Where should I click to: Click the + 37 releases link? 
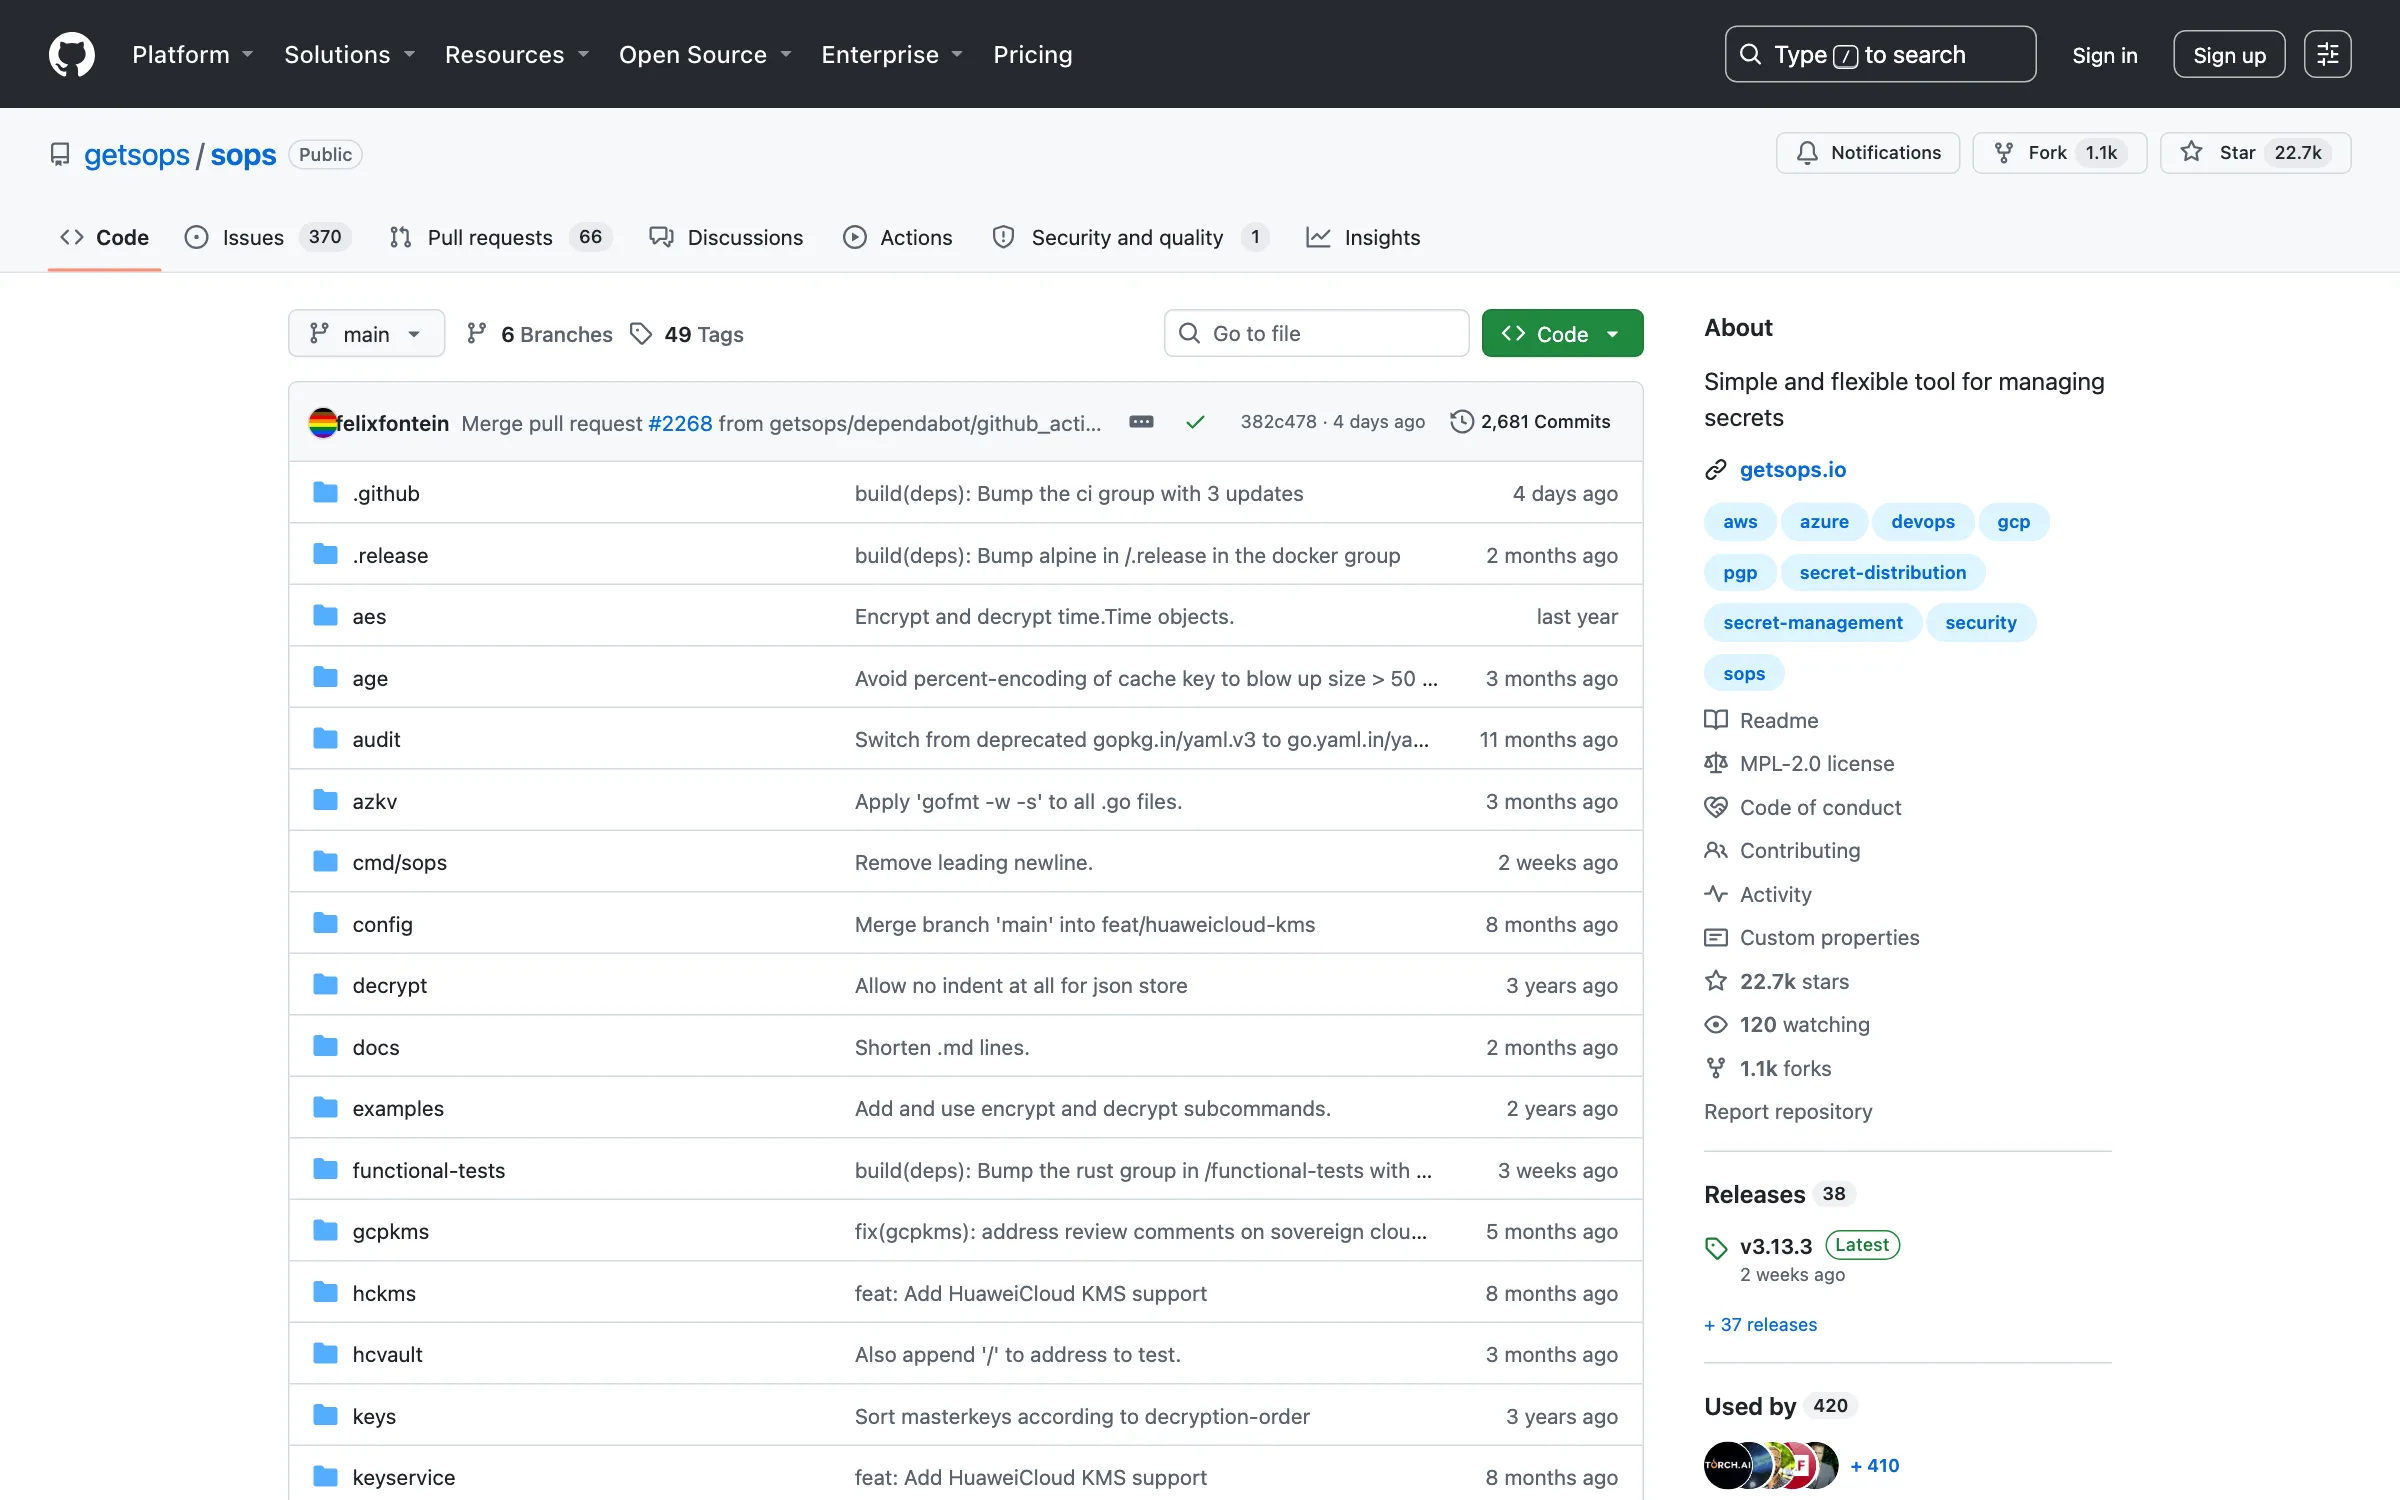click(1761, 1324)
